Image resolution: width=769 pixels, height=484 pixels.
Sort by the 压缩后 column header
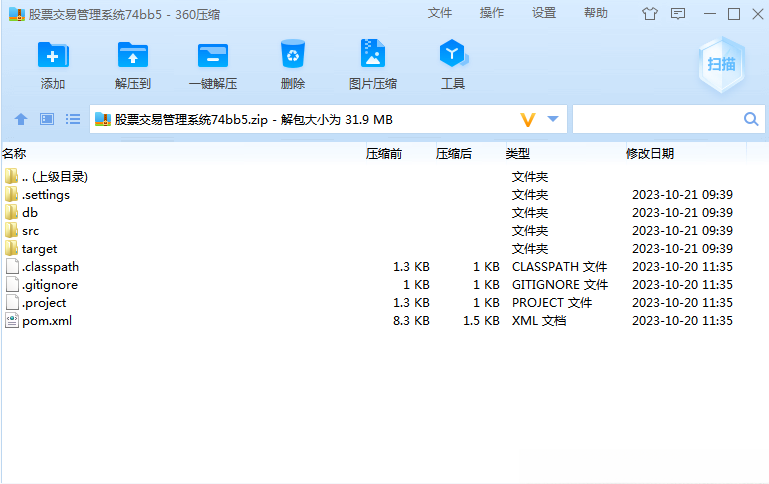point(454,154)
